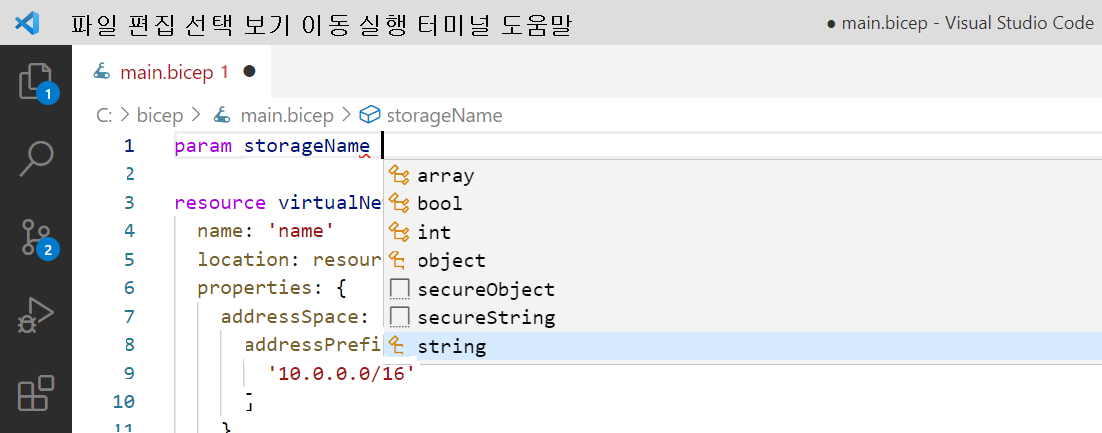Click the VS Code logo icon
1102x433 pixels.
pyautogui.click(x=27, y=23)
